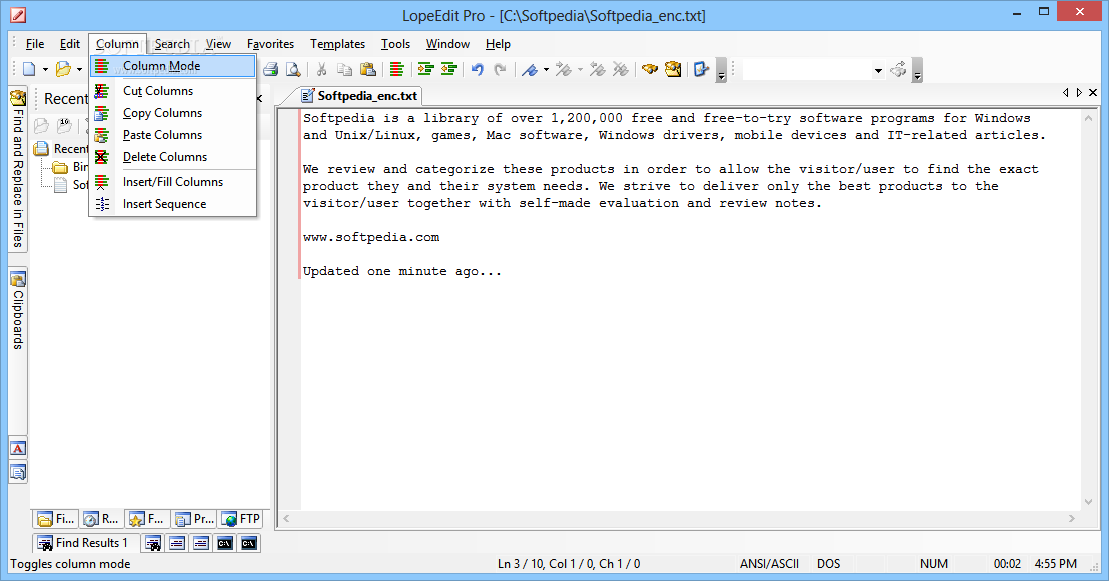Toggle Column Mode in the Column menu
This screenshot has height=581, width=1109.
point(173,66)
